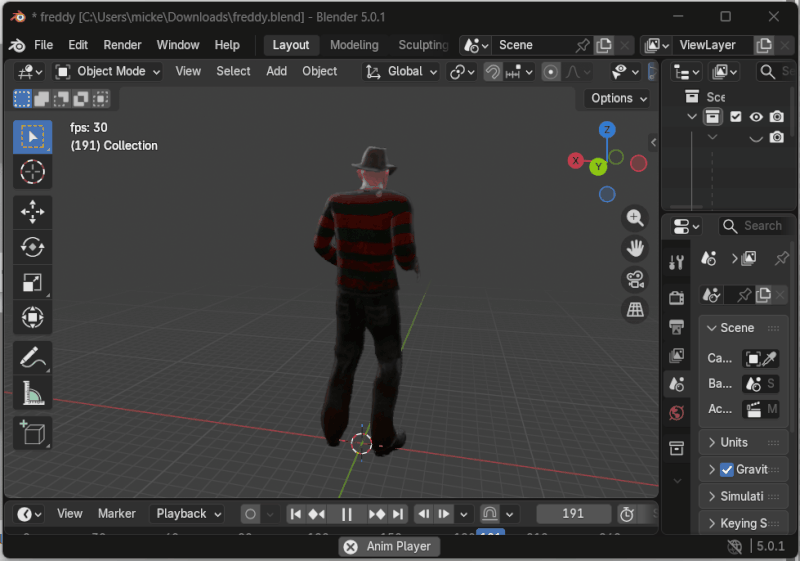Open the File menu
The width and height of the screenshot is (800, 561).
[43, 45]
